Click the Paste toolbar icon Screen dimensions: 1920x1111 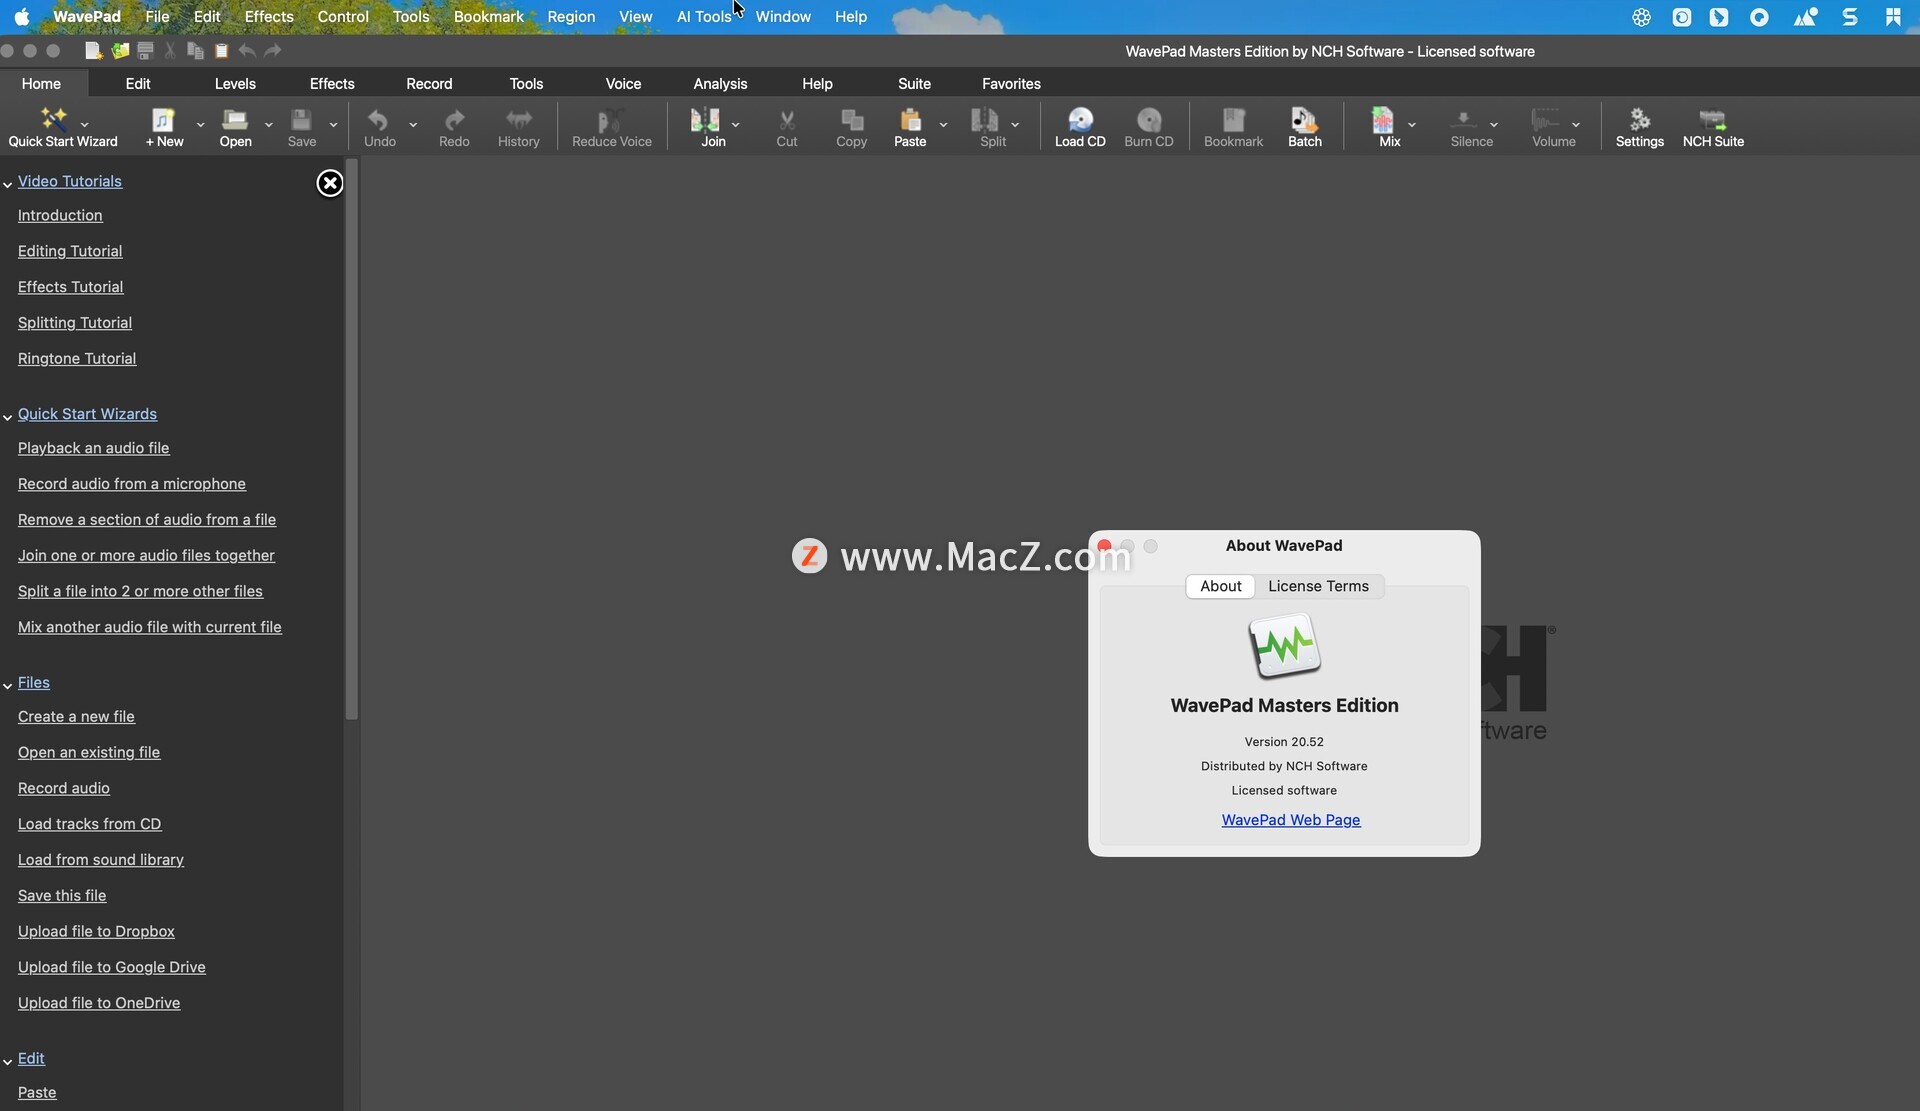click(x=909, y=121)
